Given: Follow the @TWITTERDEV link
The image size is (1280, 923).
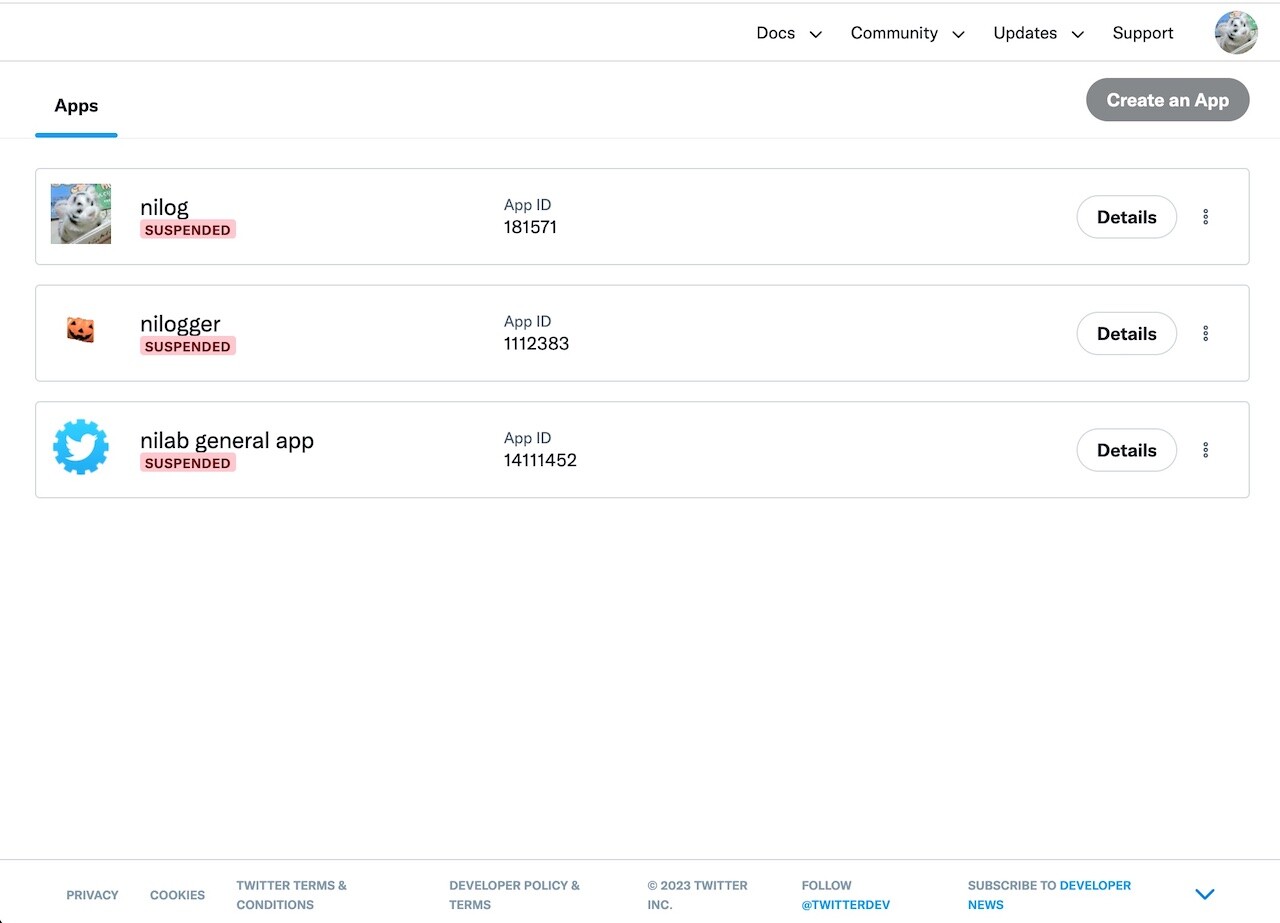Looking at the screenshot, I should [x=845, y=905].
